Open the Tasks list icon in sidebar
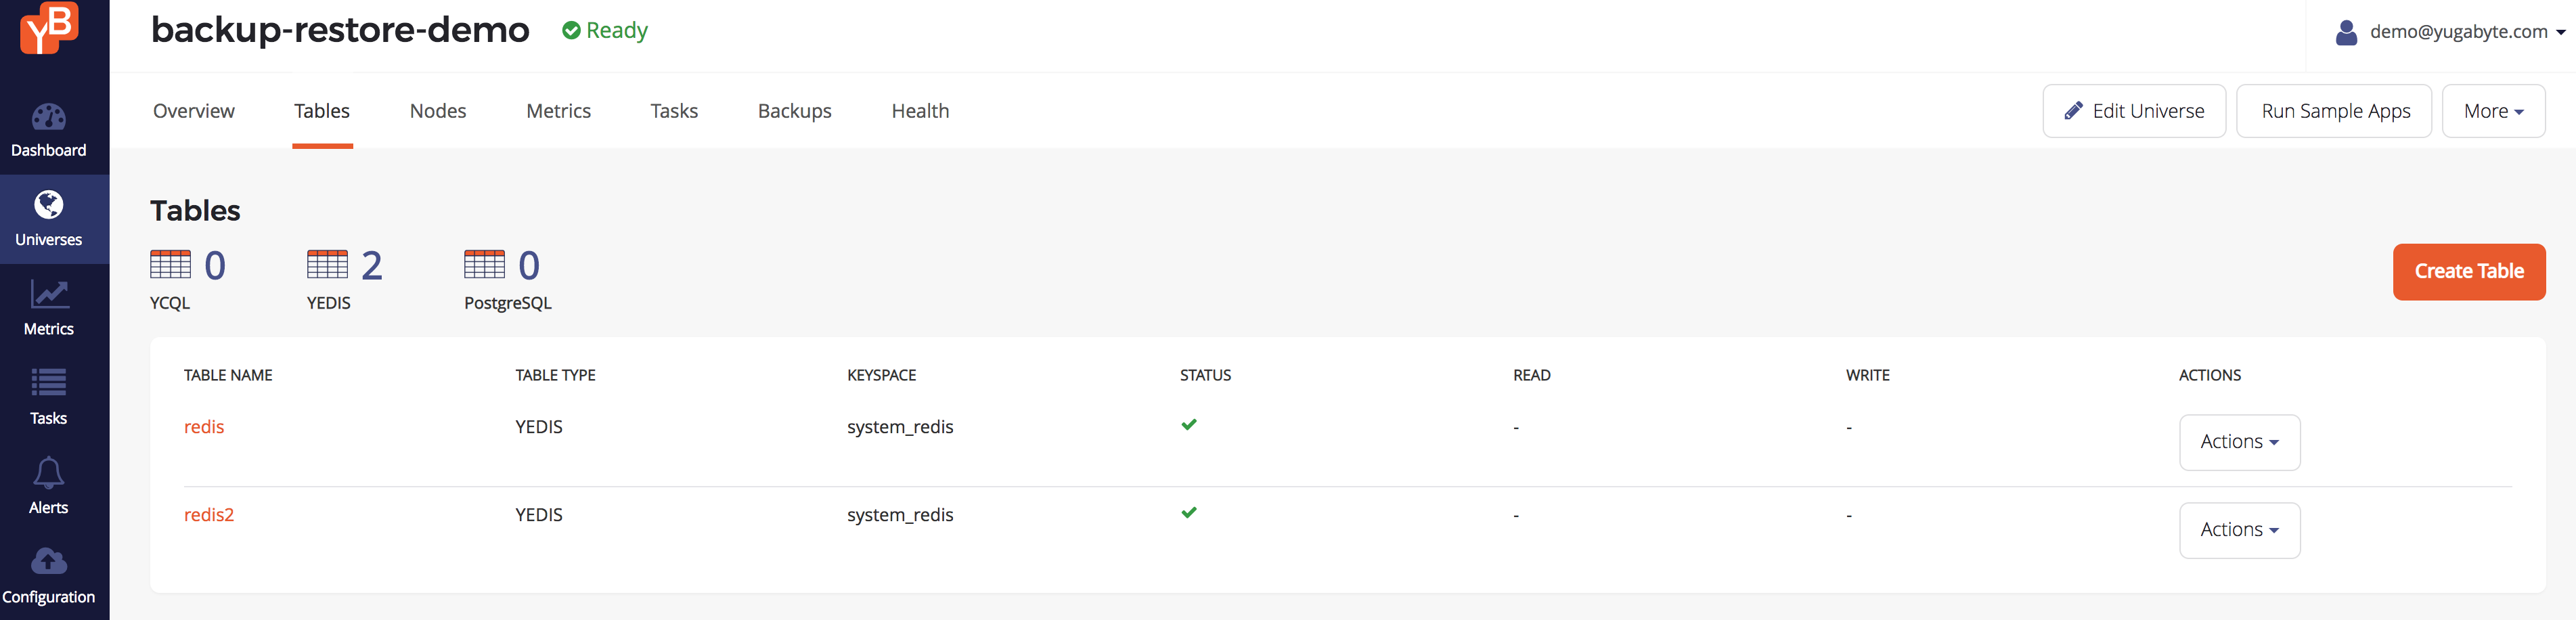Viewport: 2576px width, 620px height. 48,383
